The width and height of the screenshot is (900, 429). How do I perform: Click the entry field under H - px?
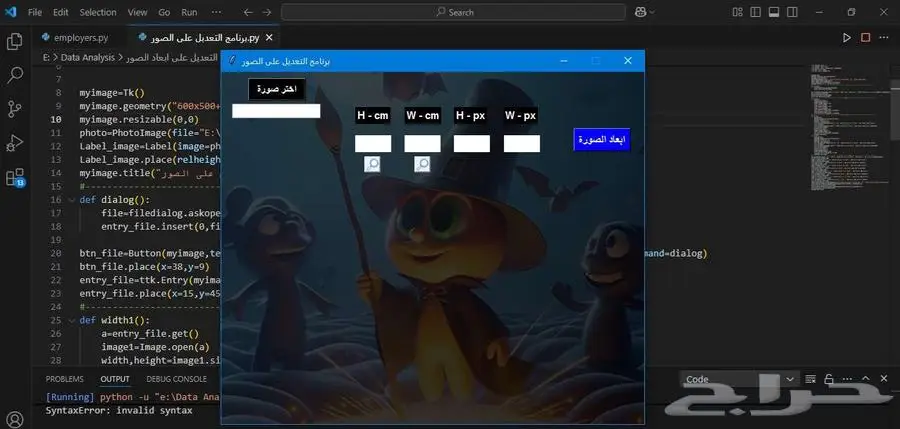pos(472,144)
